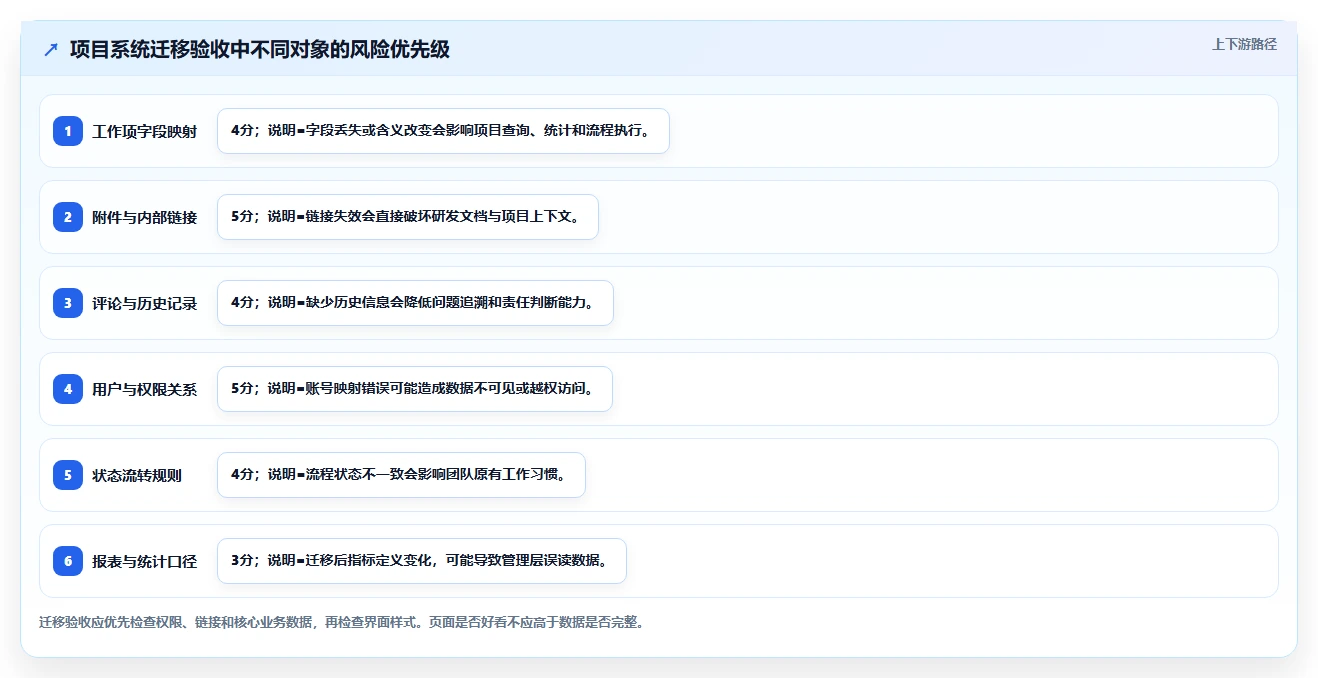
Task: Click the 评论与历史记录 label
Action: (x=145, y=304)
